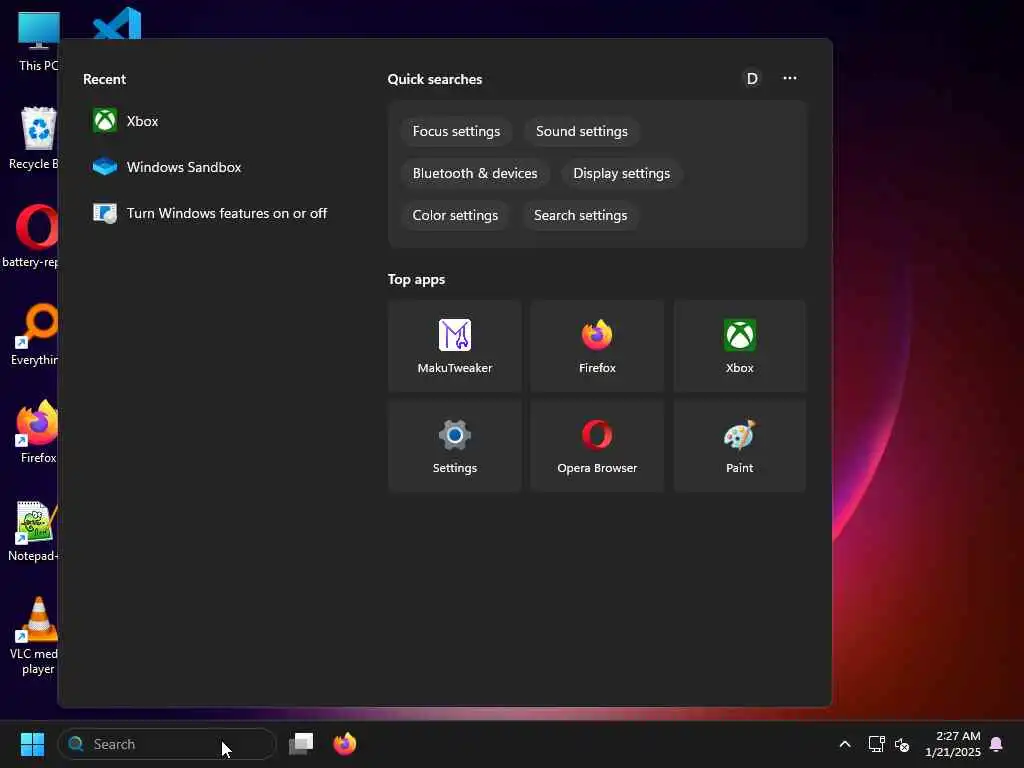Open Notepad++ desktop shortcut
Screen dimensions: 1024x768
pos(33,530)
